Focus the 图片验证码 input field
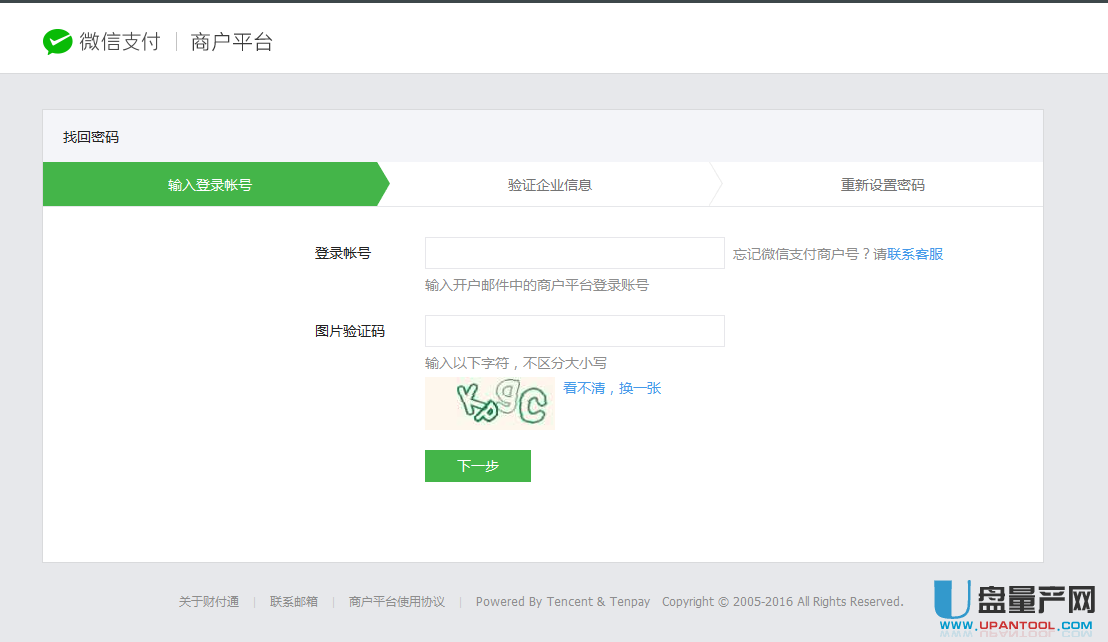Screen dimensions: 1108x642 tap(574, 331)
